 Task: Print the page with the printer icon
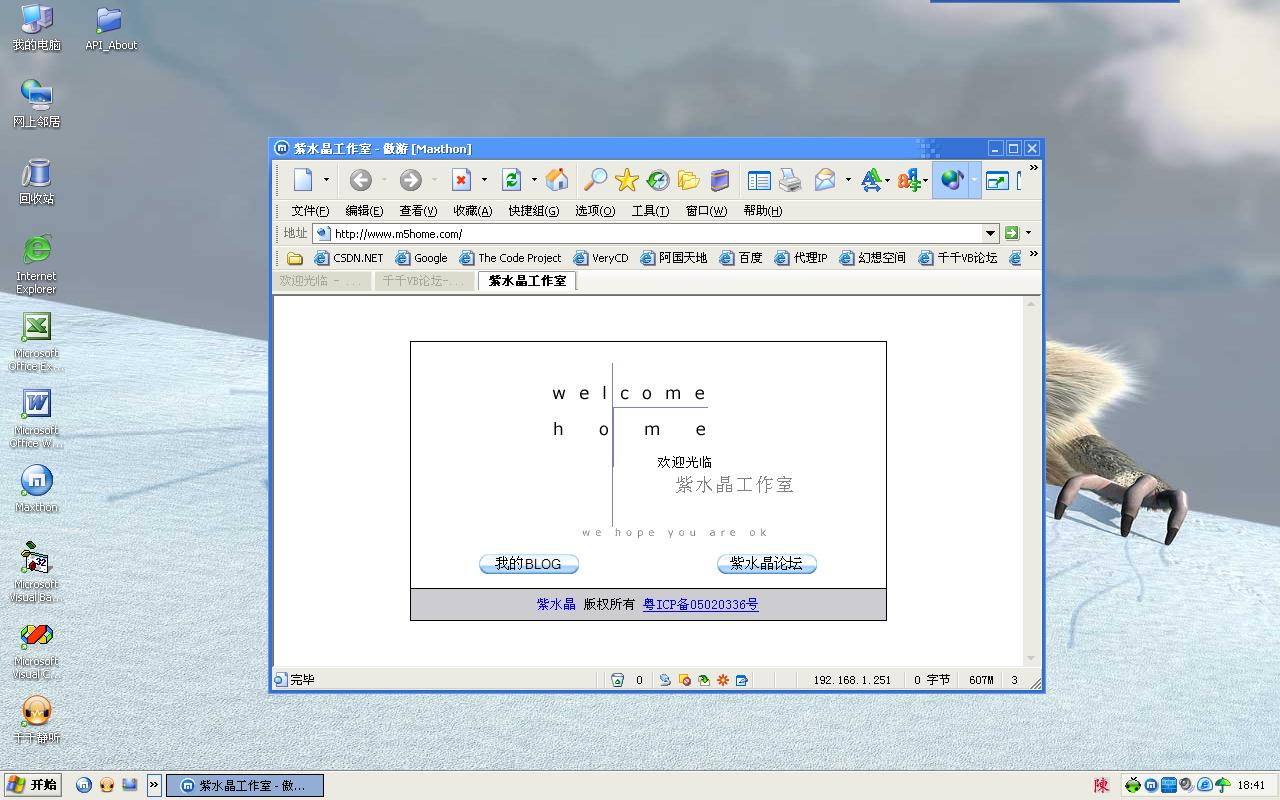790,180
